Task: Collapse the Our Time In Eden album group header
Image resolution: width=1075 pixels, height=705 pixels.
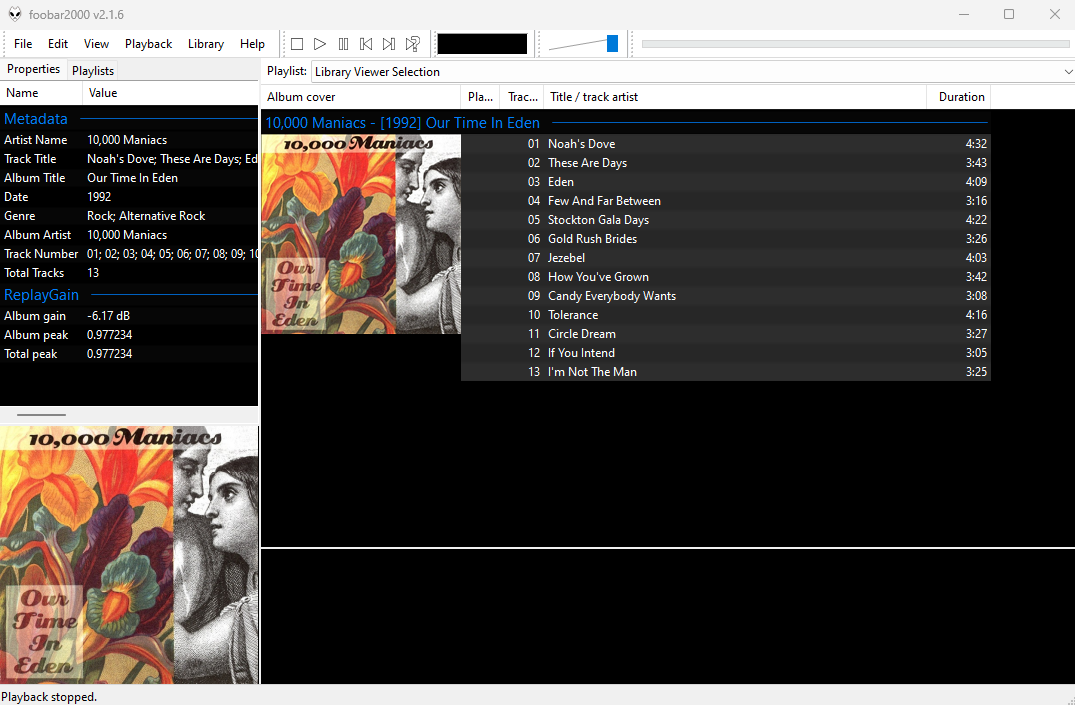Action: pyautogui.click(x=402, y=123)
